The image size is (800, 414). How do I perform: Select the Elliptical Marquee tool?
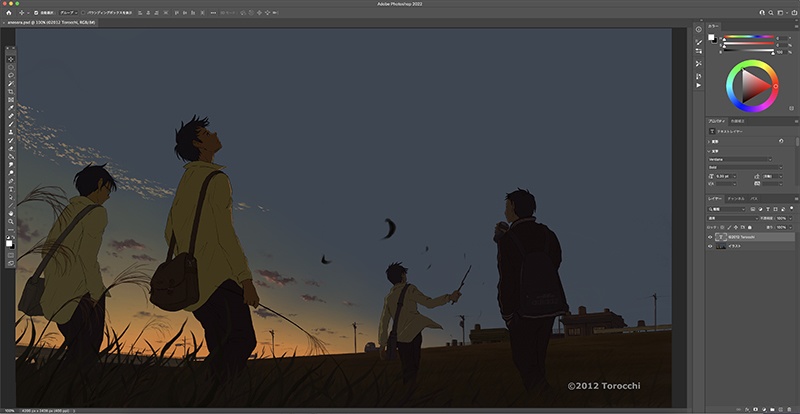11,67
